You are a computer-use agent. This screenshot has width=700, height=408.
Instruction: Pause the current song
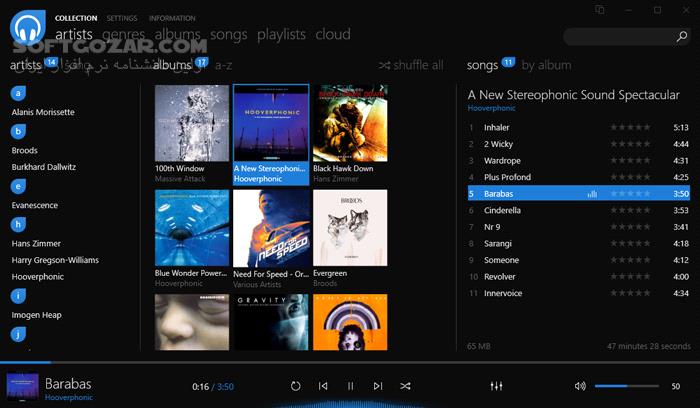click(350, 386)
